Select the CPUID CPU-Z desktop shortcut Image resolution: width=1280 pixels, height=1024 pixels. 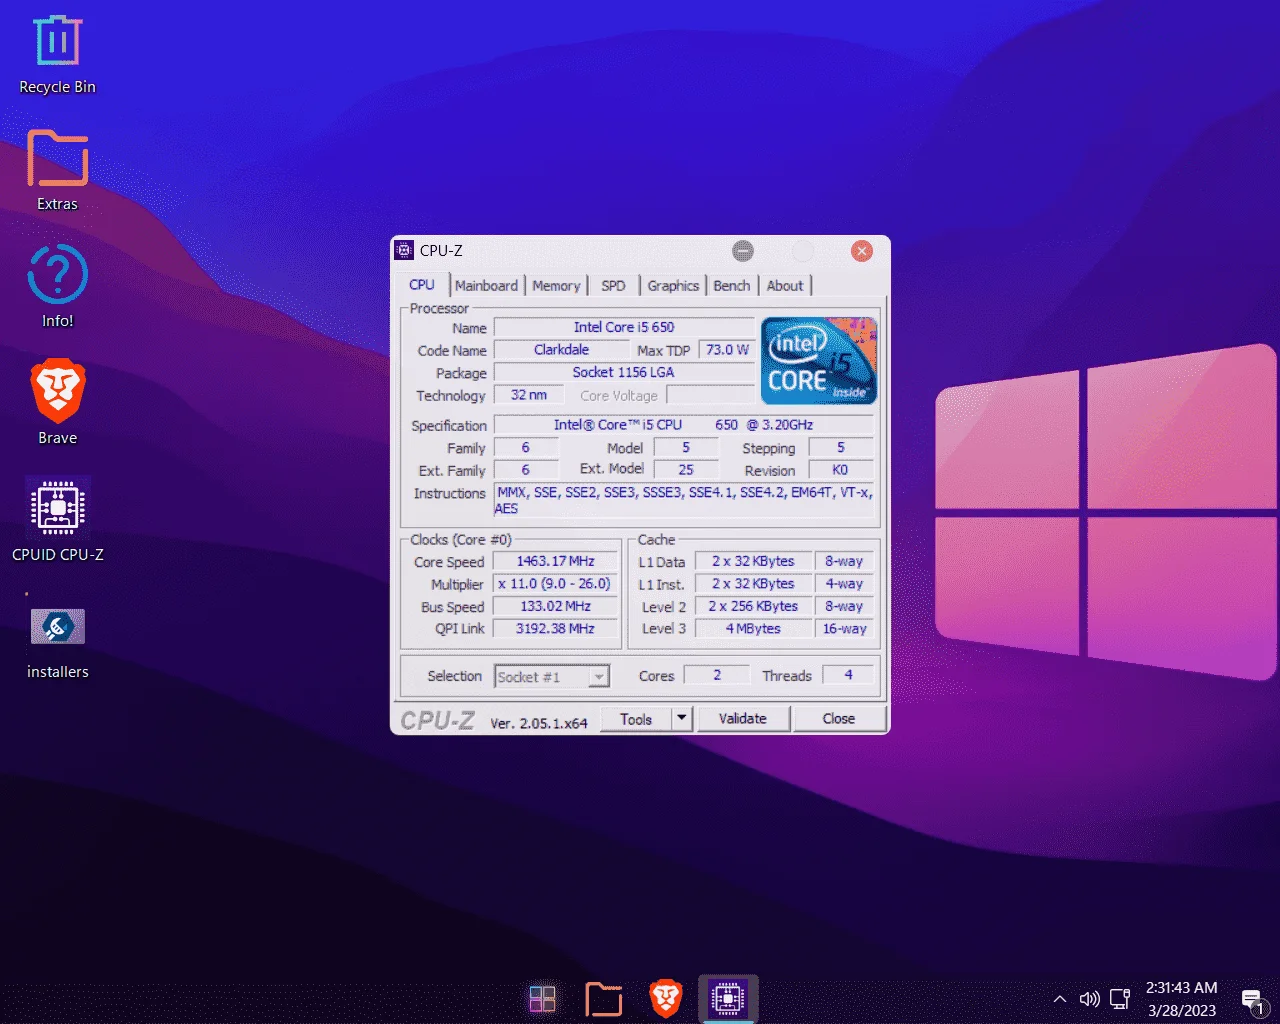(x=58, y=520)
